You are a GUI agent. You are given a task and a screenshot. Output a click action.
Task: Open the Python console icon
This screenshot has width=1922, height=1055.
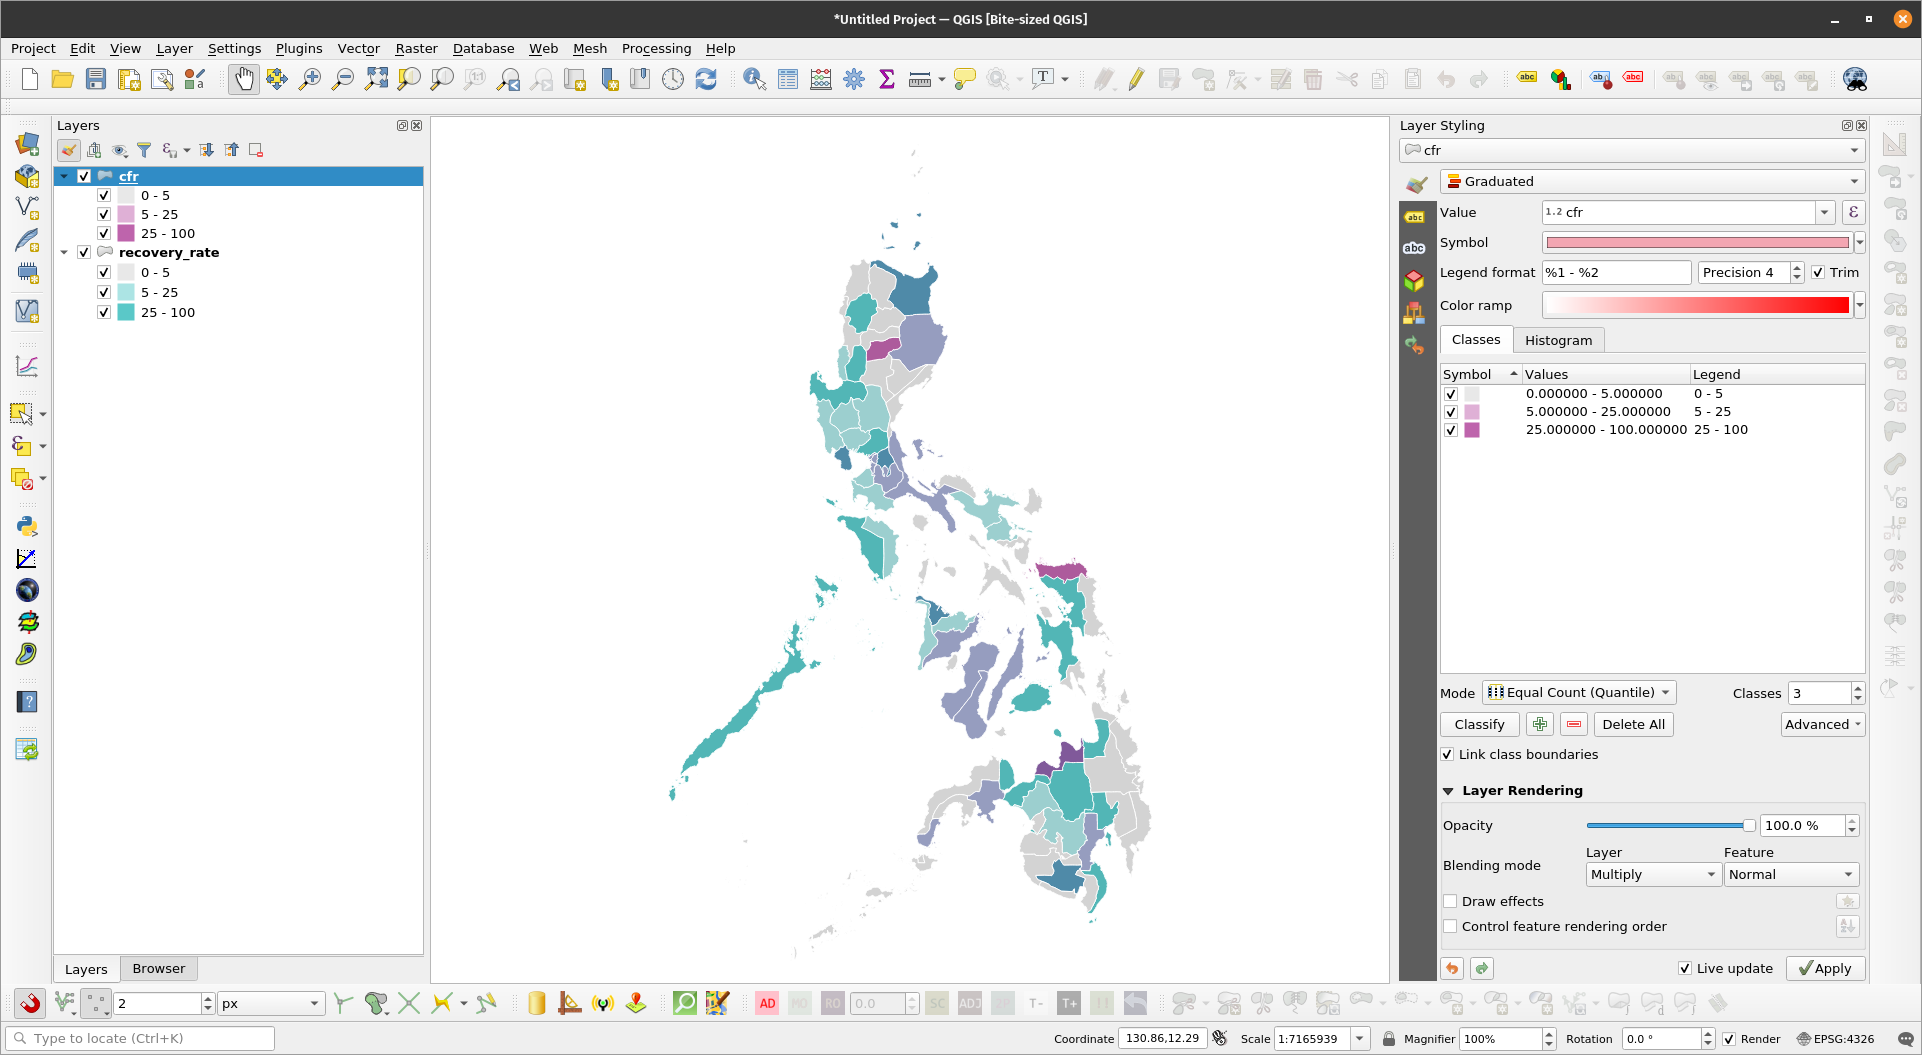point(27,526)
